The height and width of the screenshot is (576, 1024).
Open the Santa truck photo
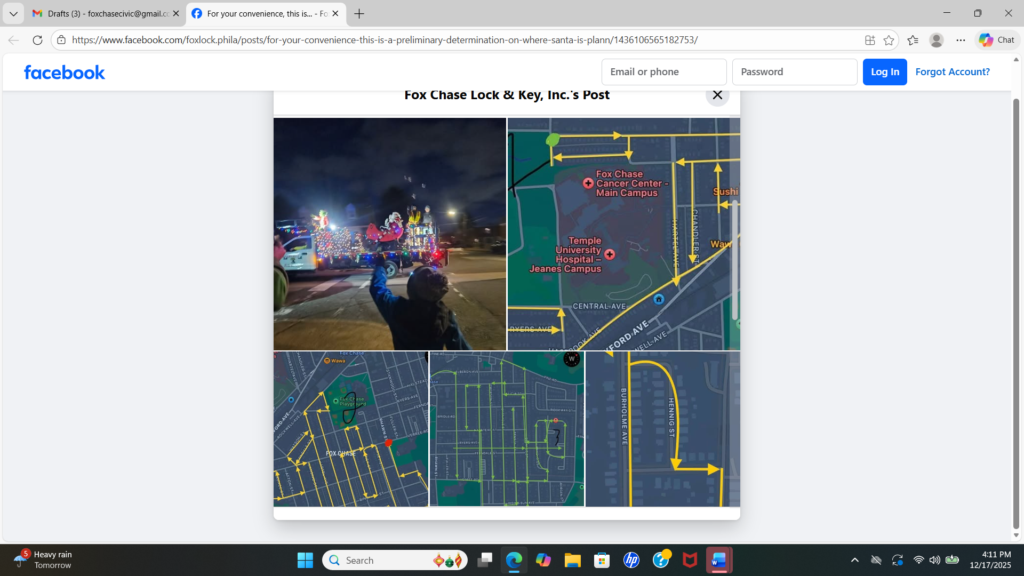(x=390, y=234)
